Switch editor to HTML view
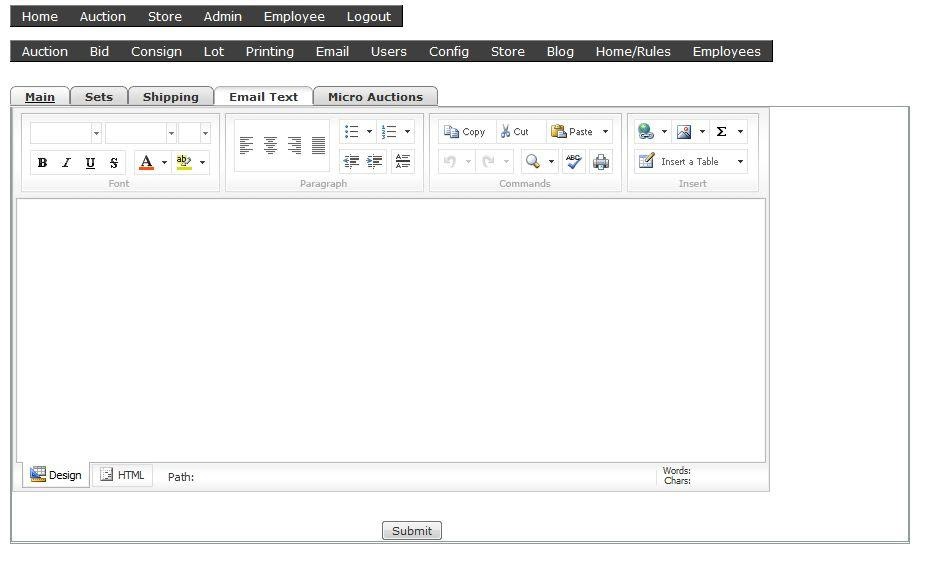928x568 pixels. tap(123, 475)
